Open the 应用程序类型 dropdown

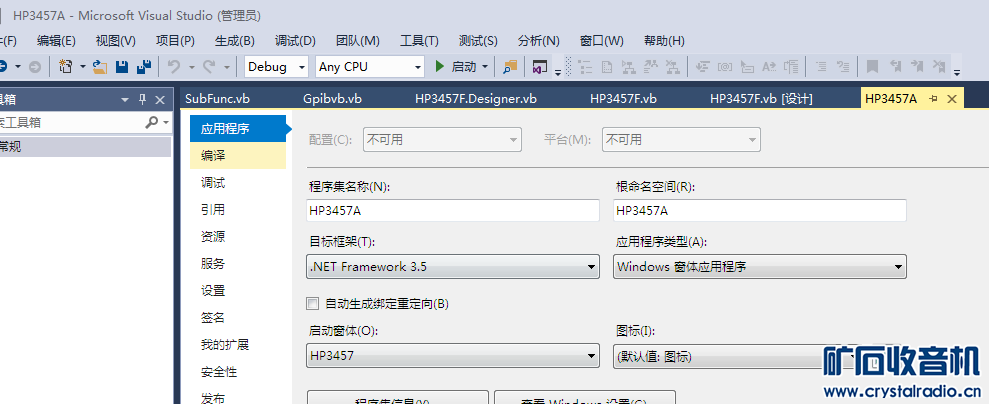click(x=759, y=267)
